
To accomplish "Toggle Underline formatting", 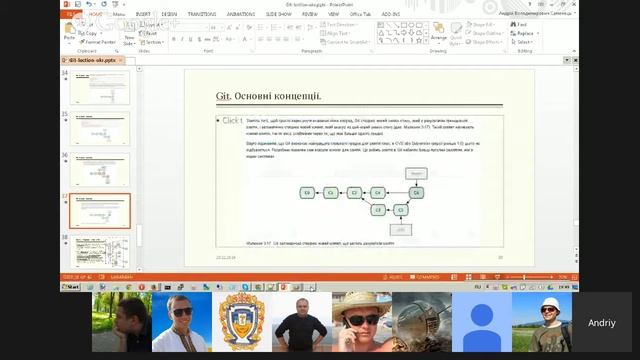I will point(191,39).
